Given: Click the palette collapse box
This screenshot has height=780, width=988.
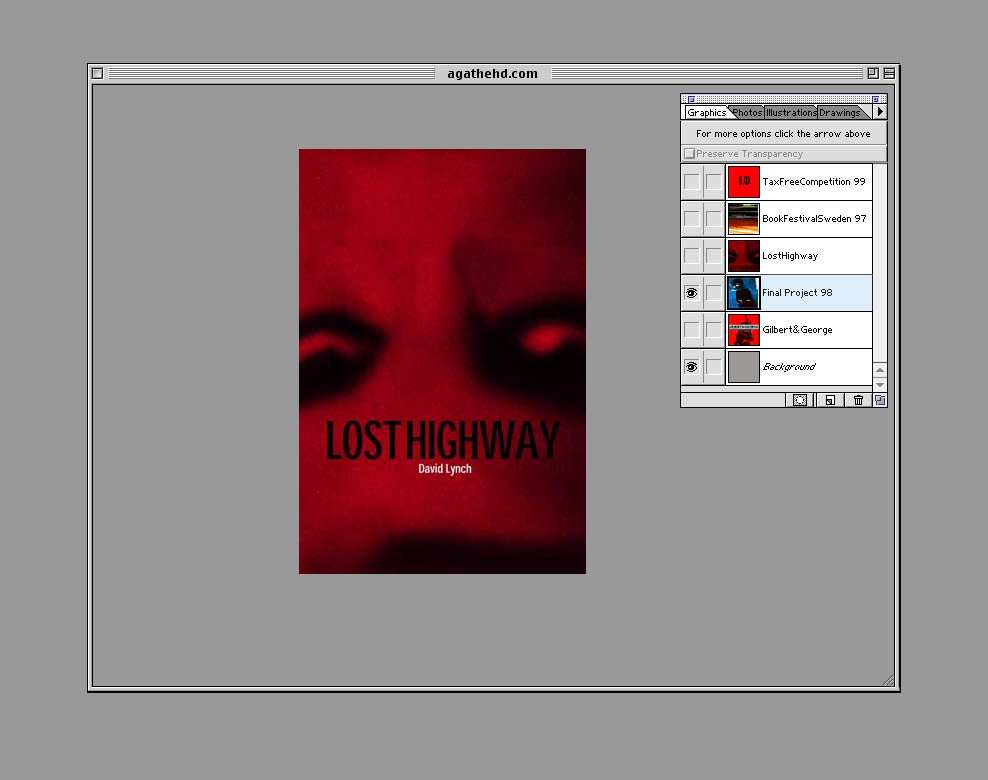Looking at the screenshot, I should coord(876,99).
